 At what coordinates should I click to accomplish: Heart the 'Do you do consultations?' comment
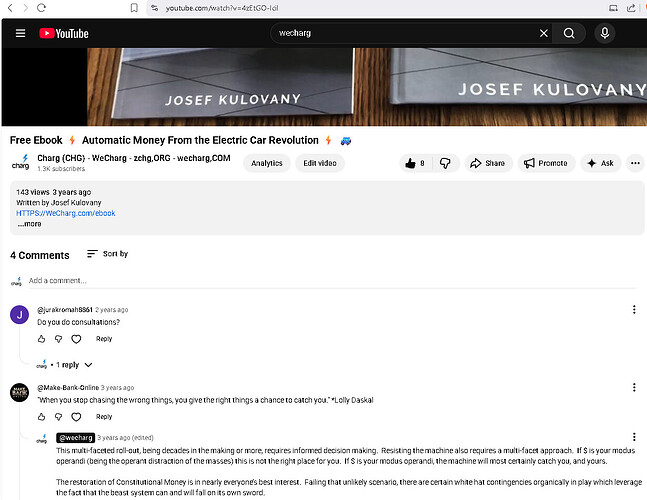tap(76, 339)
